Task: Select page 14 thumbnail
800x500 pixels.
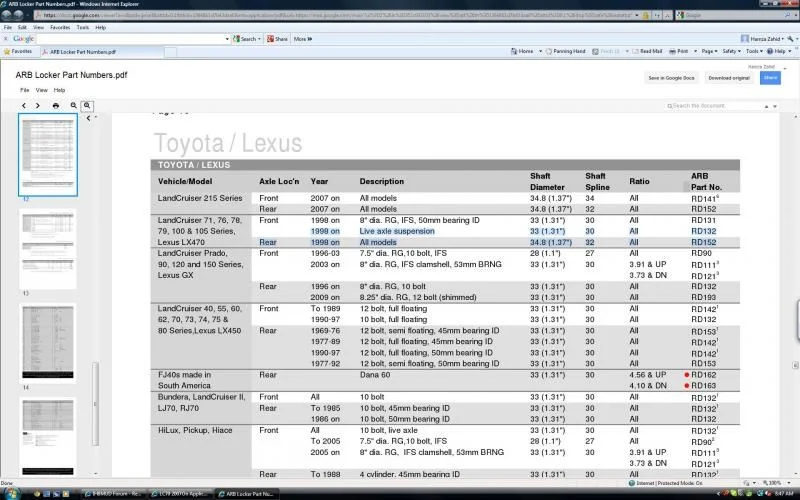Action: (48, 343)
